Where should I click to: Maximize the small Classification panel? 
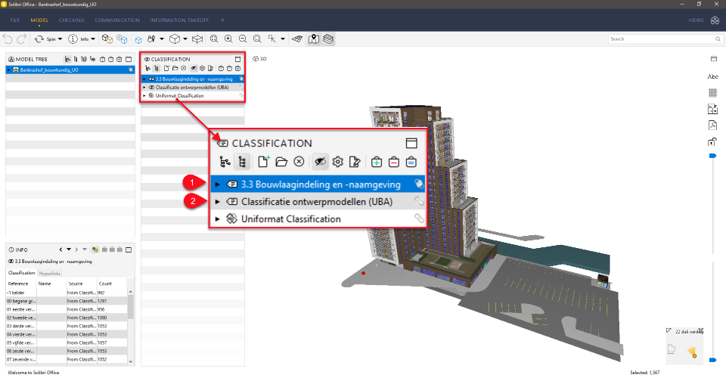click(238, 59)
